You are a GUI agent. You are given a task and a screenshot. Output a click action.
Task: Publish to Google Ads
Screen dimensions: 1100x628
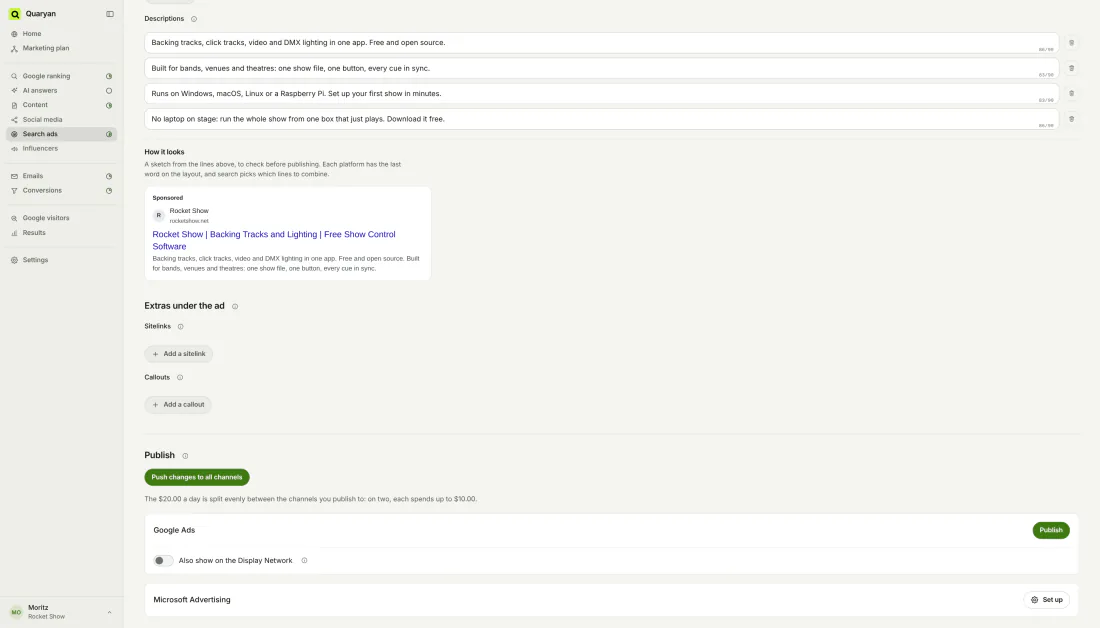(x=1050, y=530)
